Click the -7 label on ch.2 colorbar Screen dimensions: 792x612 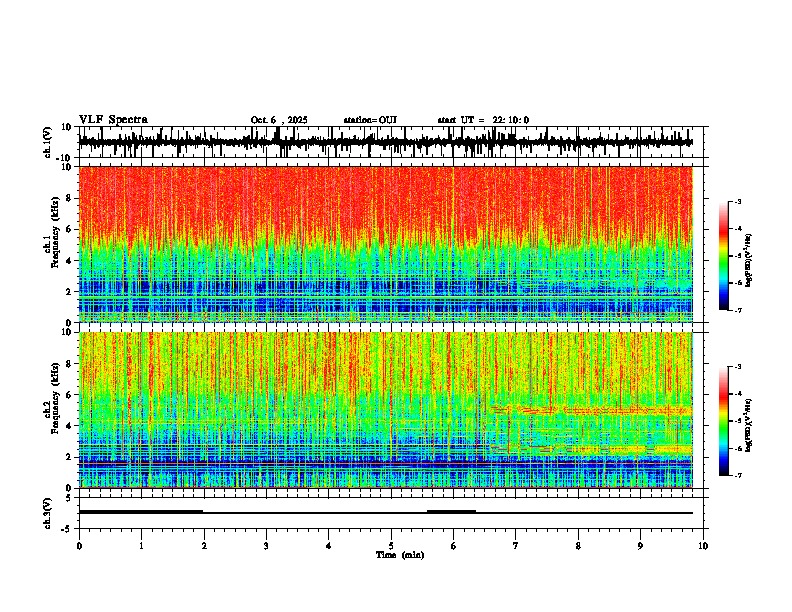[737, 475]
